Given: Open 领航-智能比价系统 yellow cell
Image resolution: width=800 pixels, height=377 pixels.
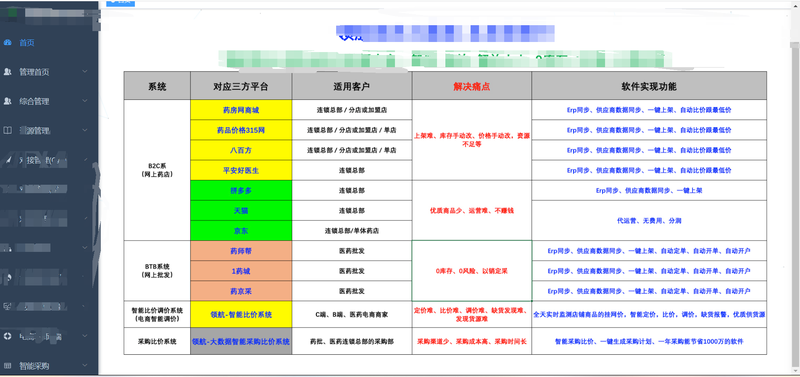Looking at the screenshot, I should pos(241,314).
